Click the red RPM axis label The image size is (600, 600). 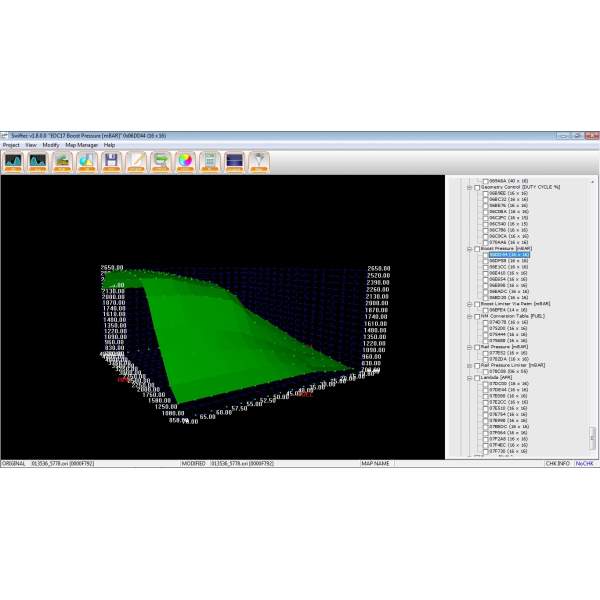[125, 380]
